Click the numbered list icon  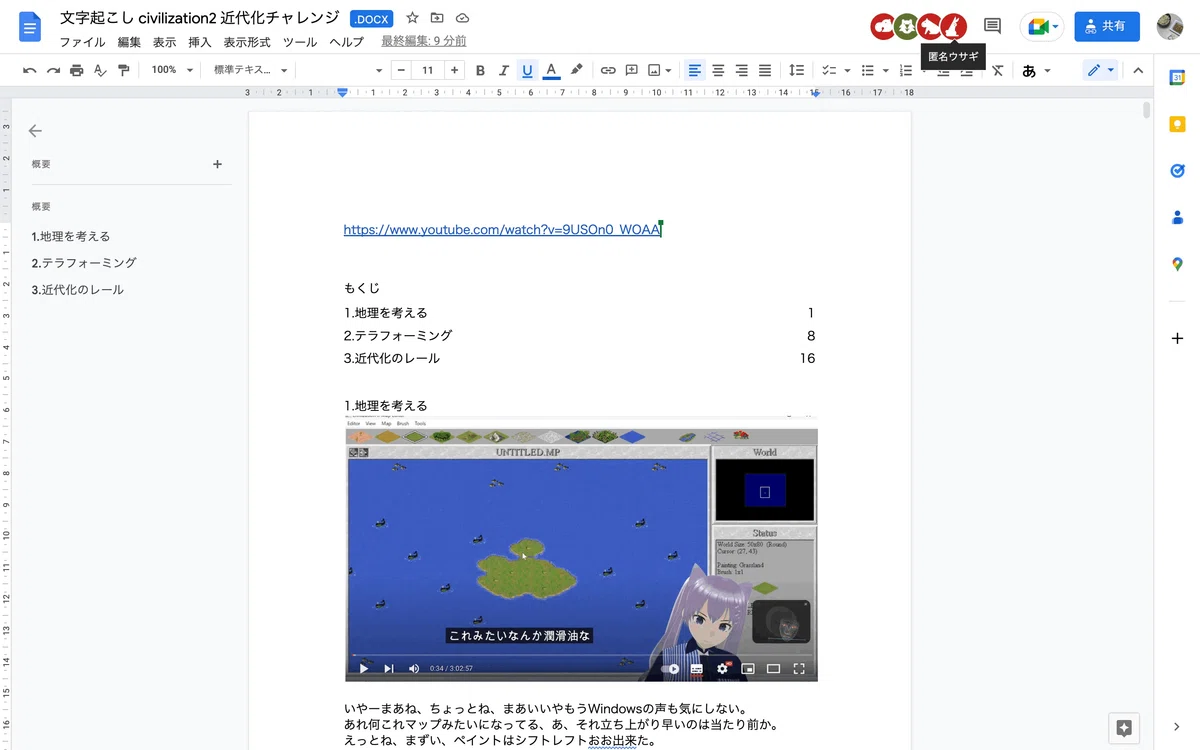coord(906,70)
